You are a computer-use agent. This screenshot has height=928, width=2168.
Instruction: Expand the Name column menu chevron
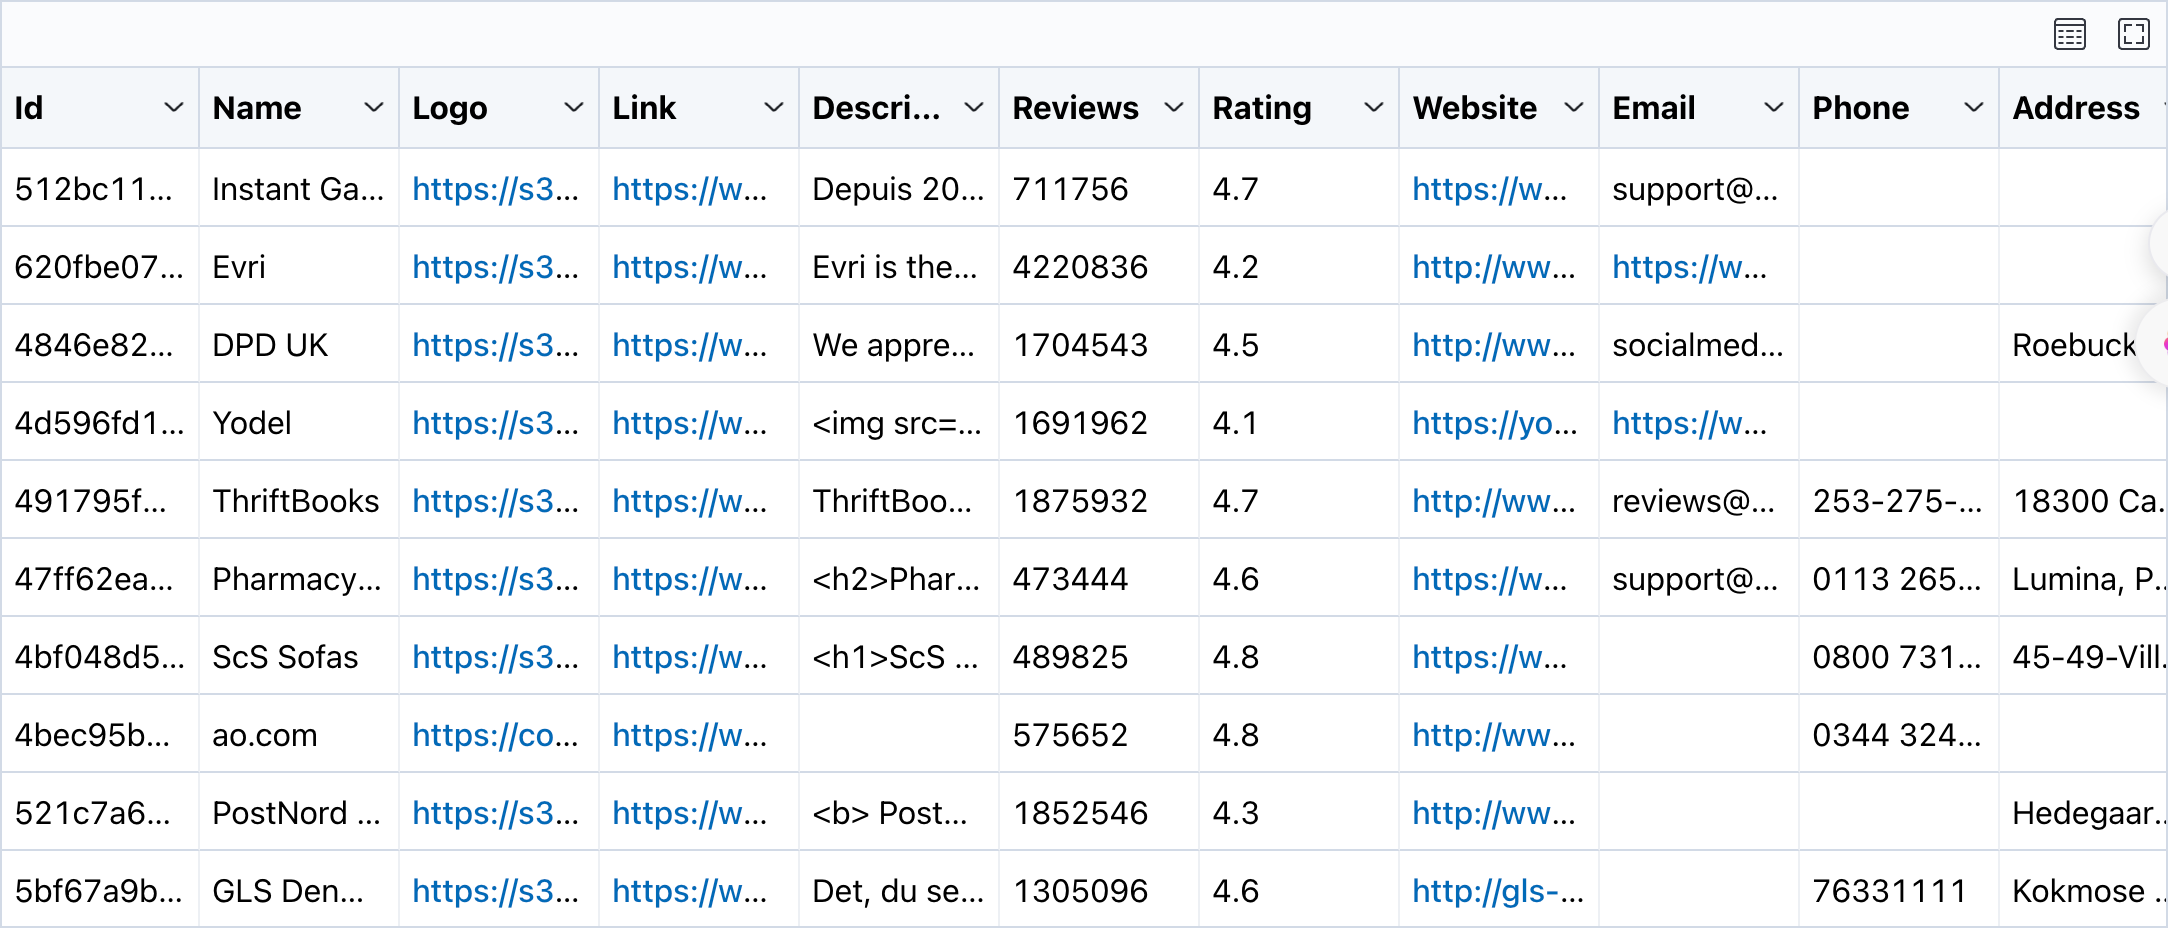(374, 108)
